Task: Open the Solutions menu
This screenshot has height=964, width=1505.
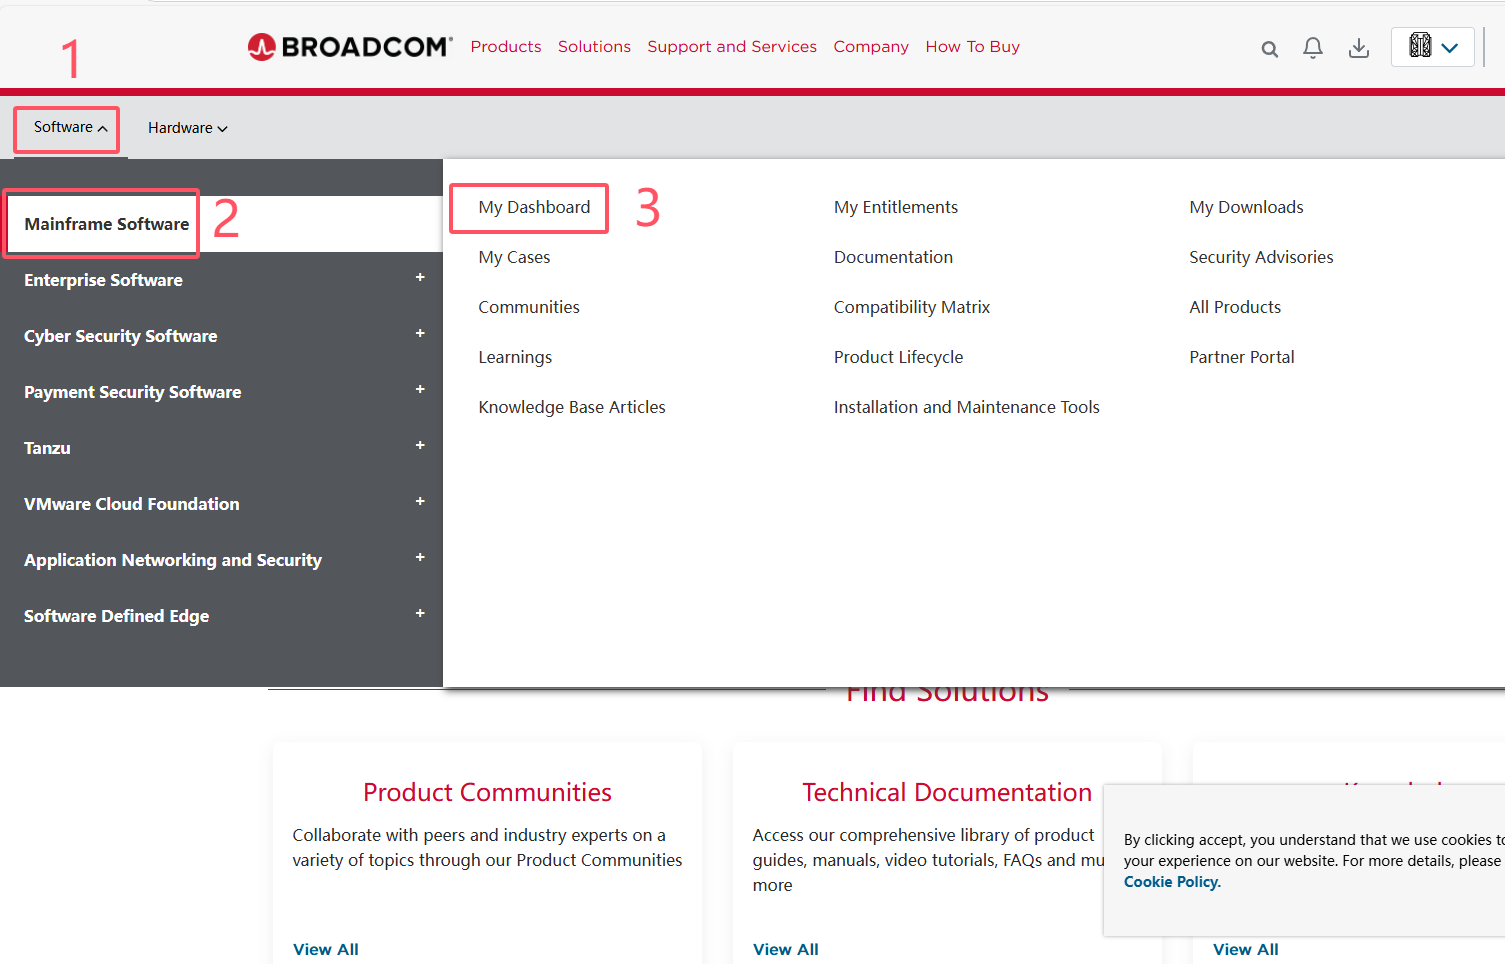Action: 594,47
